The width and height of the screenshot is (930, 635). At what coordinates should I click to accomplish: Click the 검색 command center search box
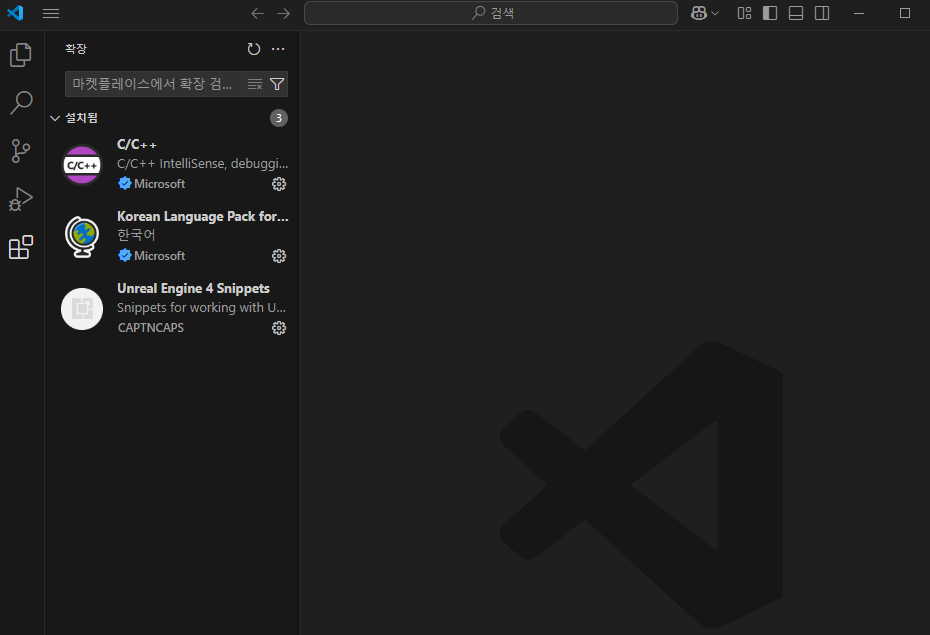(x=491, y=13)
